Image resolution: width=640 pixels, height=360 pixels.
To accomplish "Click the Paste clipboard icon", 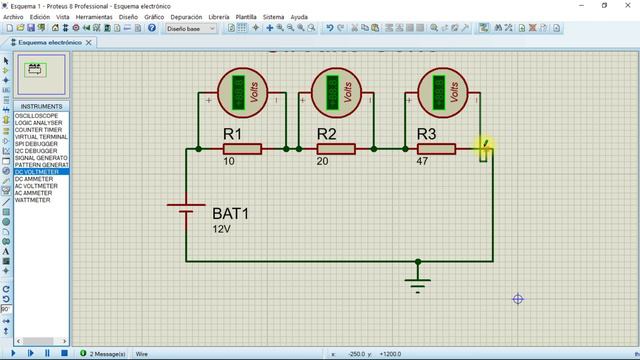I will (x=375, y=28).
